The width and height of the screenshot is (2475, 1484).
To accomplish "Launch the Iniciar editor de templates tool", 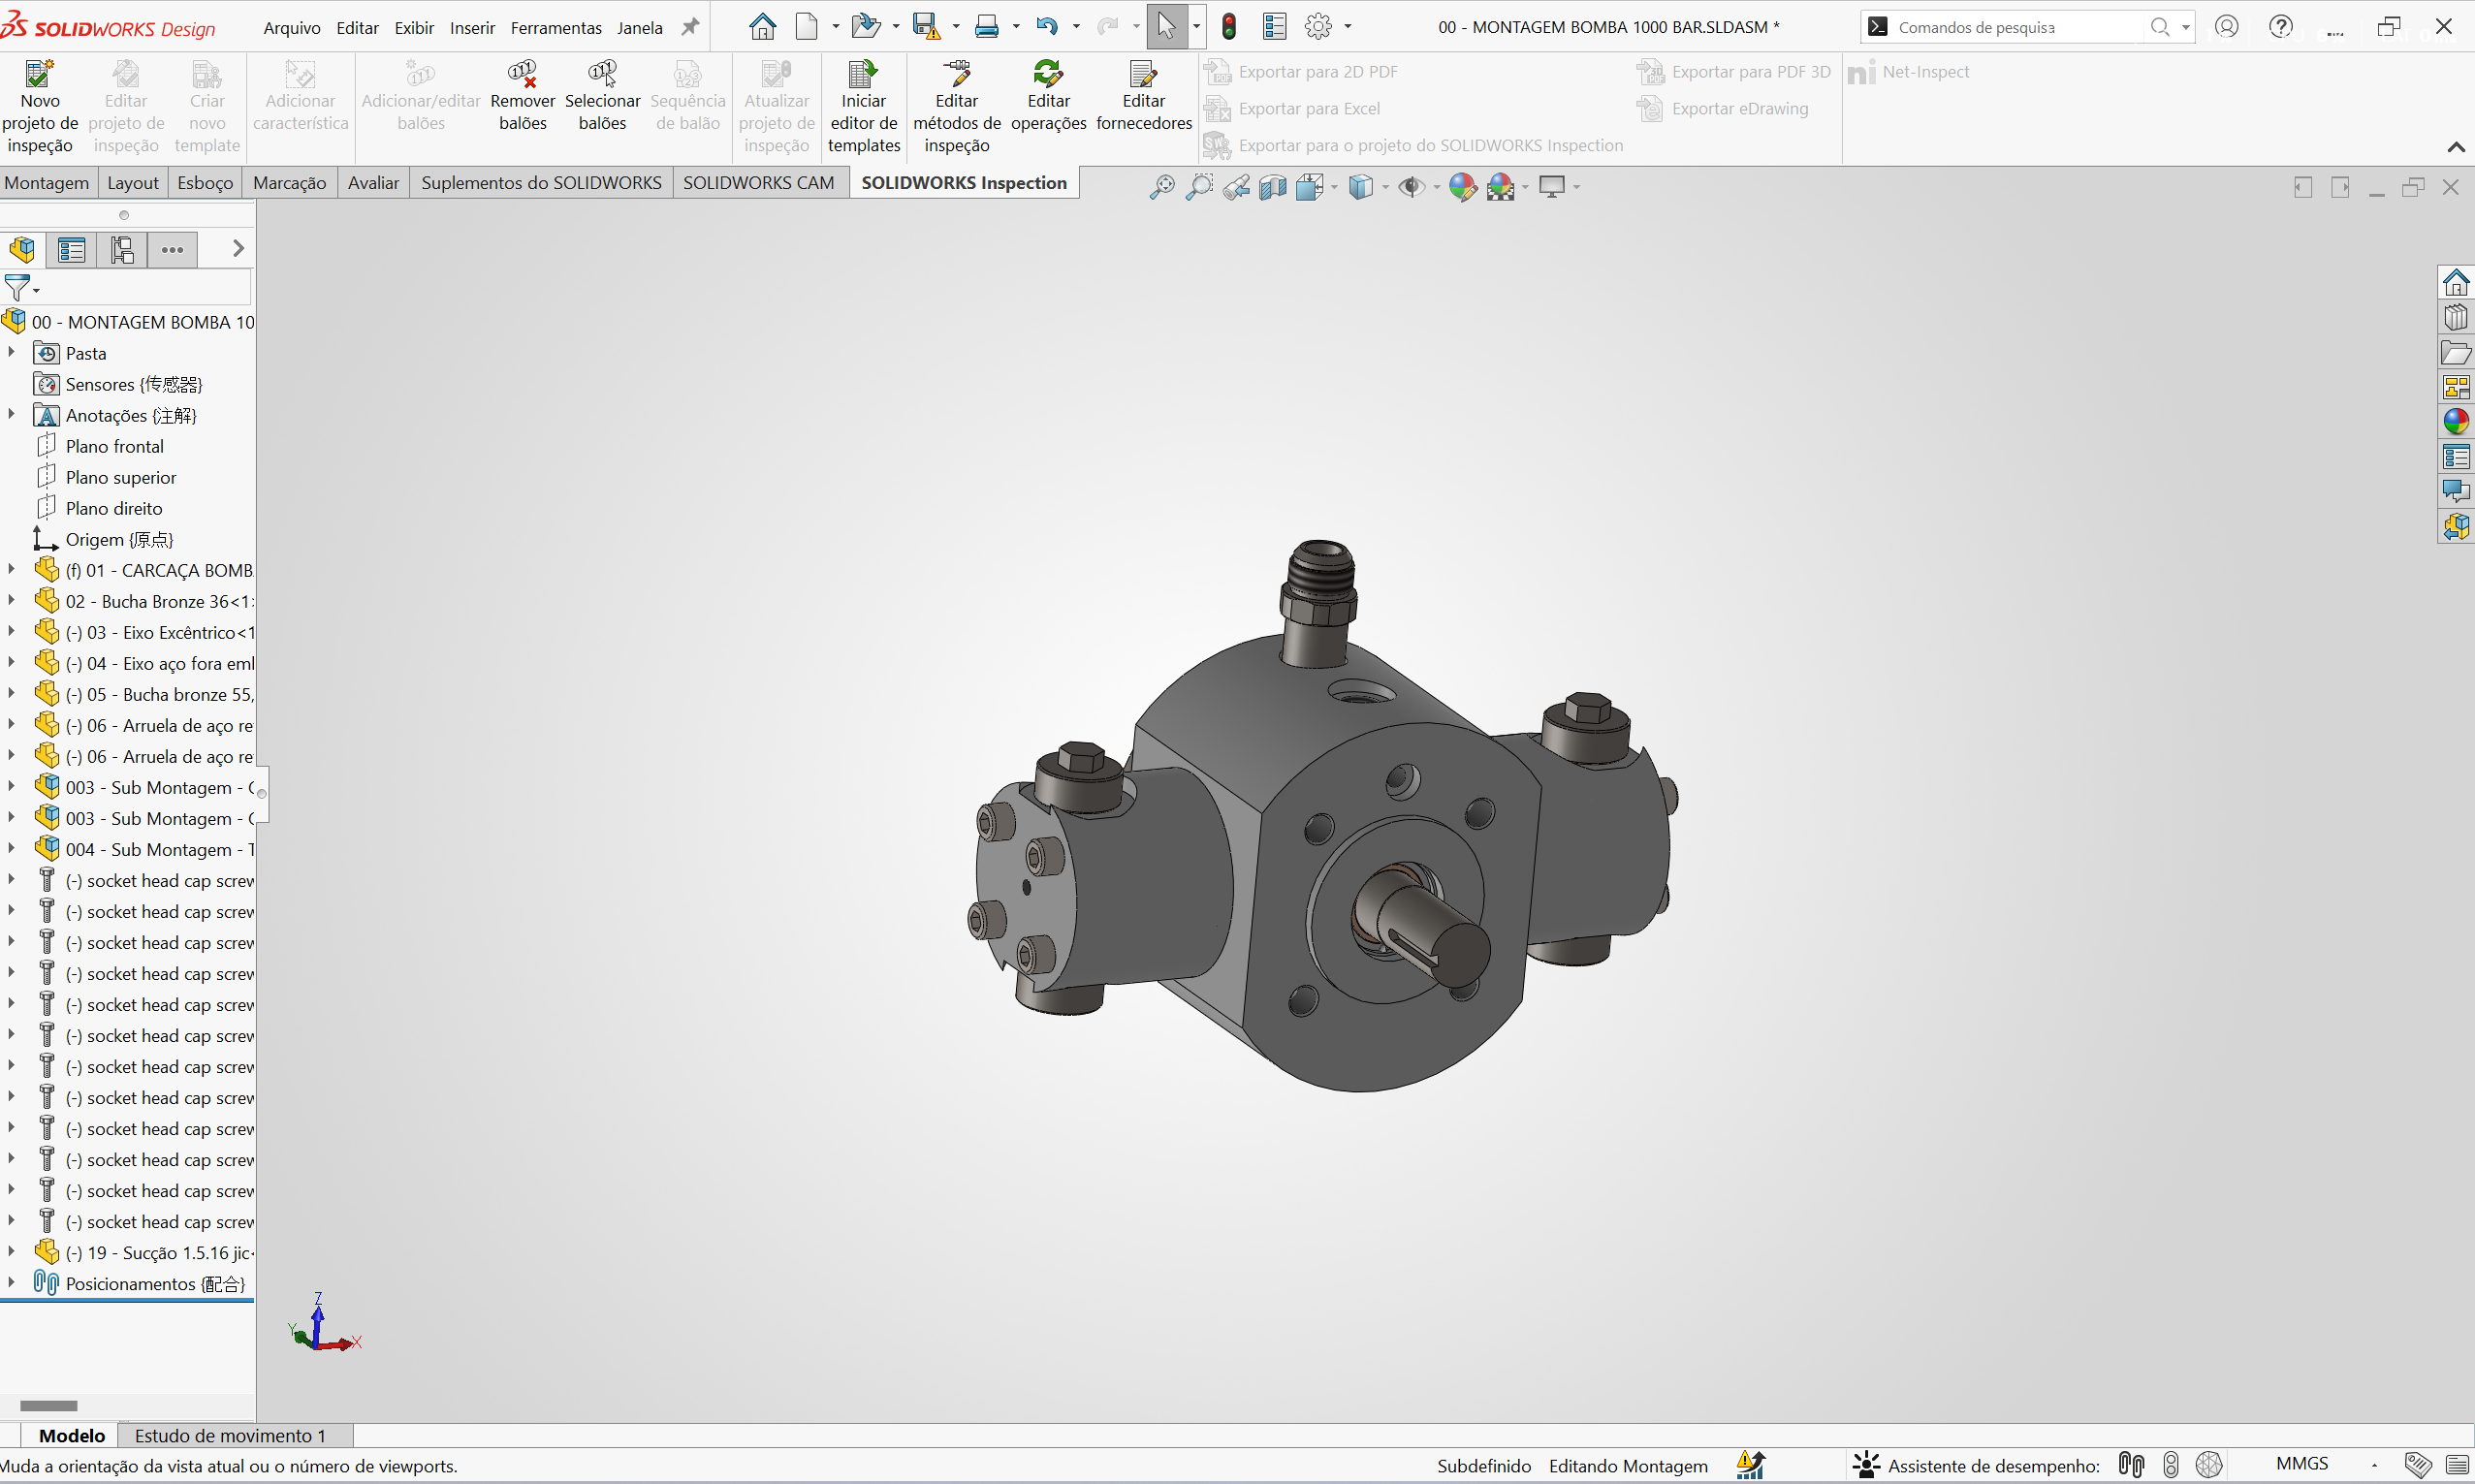I will coord(864,107).
